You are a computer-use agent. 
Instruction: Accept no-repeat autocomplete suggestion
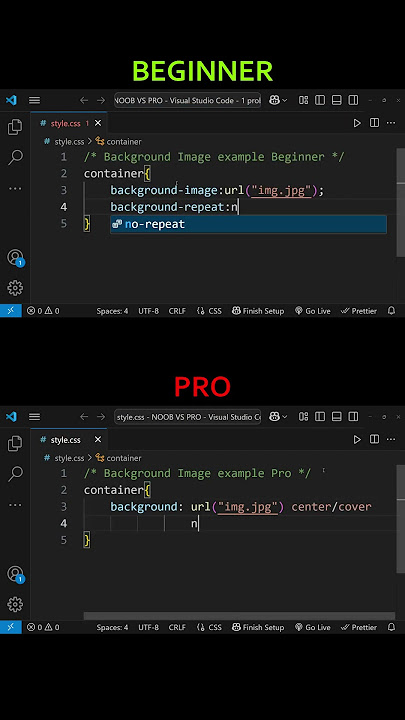[248, 224]
